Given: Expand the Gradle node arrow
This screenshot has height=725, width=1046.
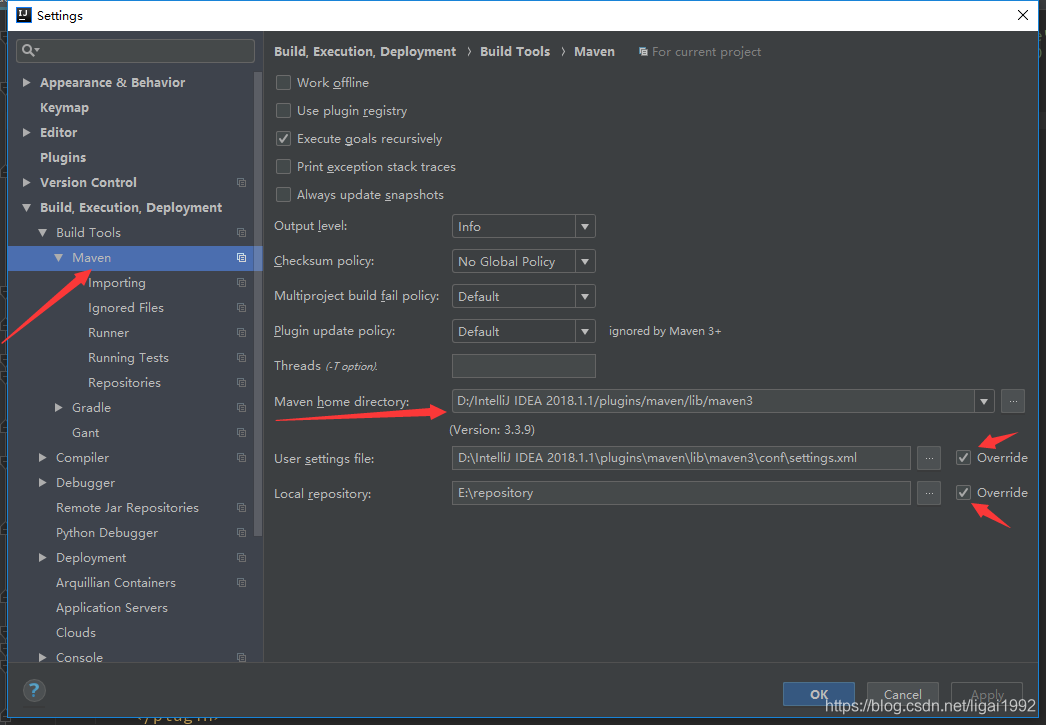Looking at the screenshot, I should pos(59,408).
